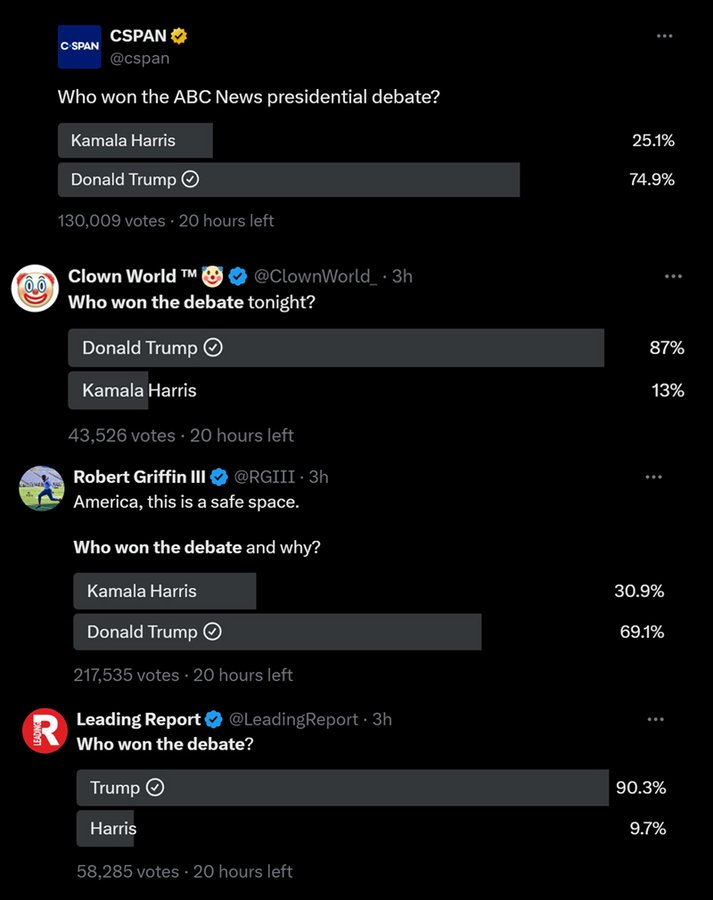The width and height of the screenshot is (713, 900).
Task: Open more options on Leading Report post
Action: click(x=655, y=719)
